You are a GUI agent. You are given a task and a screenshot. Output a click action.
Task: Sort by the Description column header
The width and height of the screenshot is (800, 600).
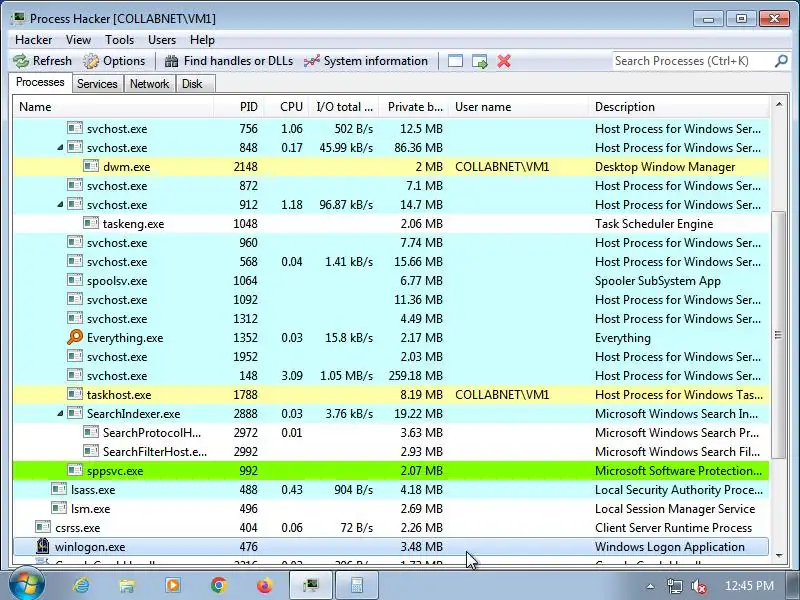coord(679,107)
